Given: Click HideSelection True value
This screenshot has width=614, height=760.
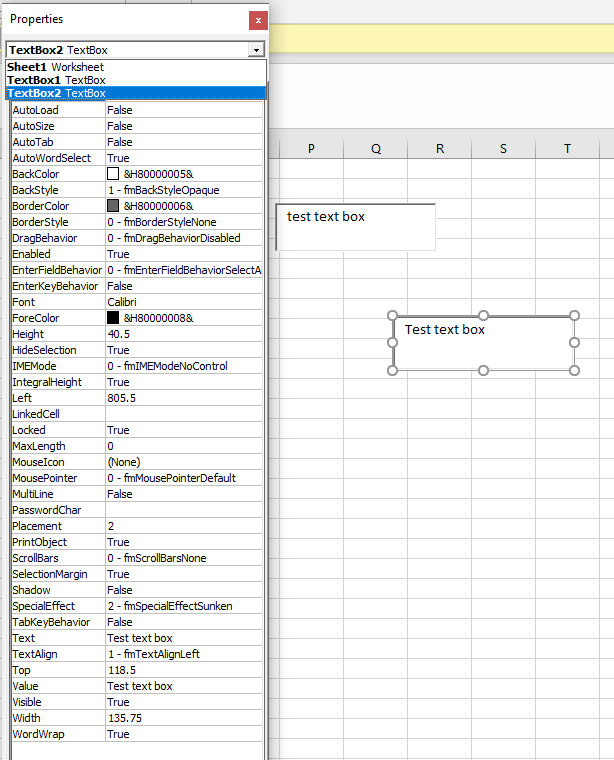Looking at the screenshot, I should point(184,350).
